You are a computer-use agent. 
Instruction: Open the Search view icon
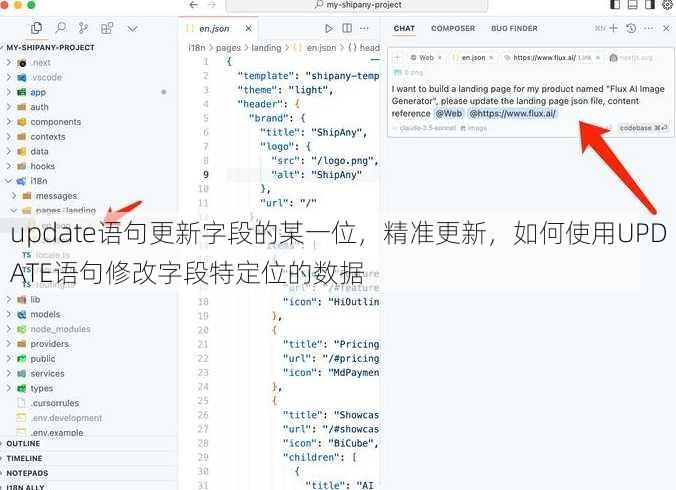(61, 28)
